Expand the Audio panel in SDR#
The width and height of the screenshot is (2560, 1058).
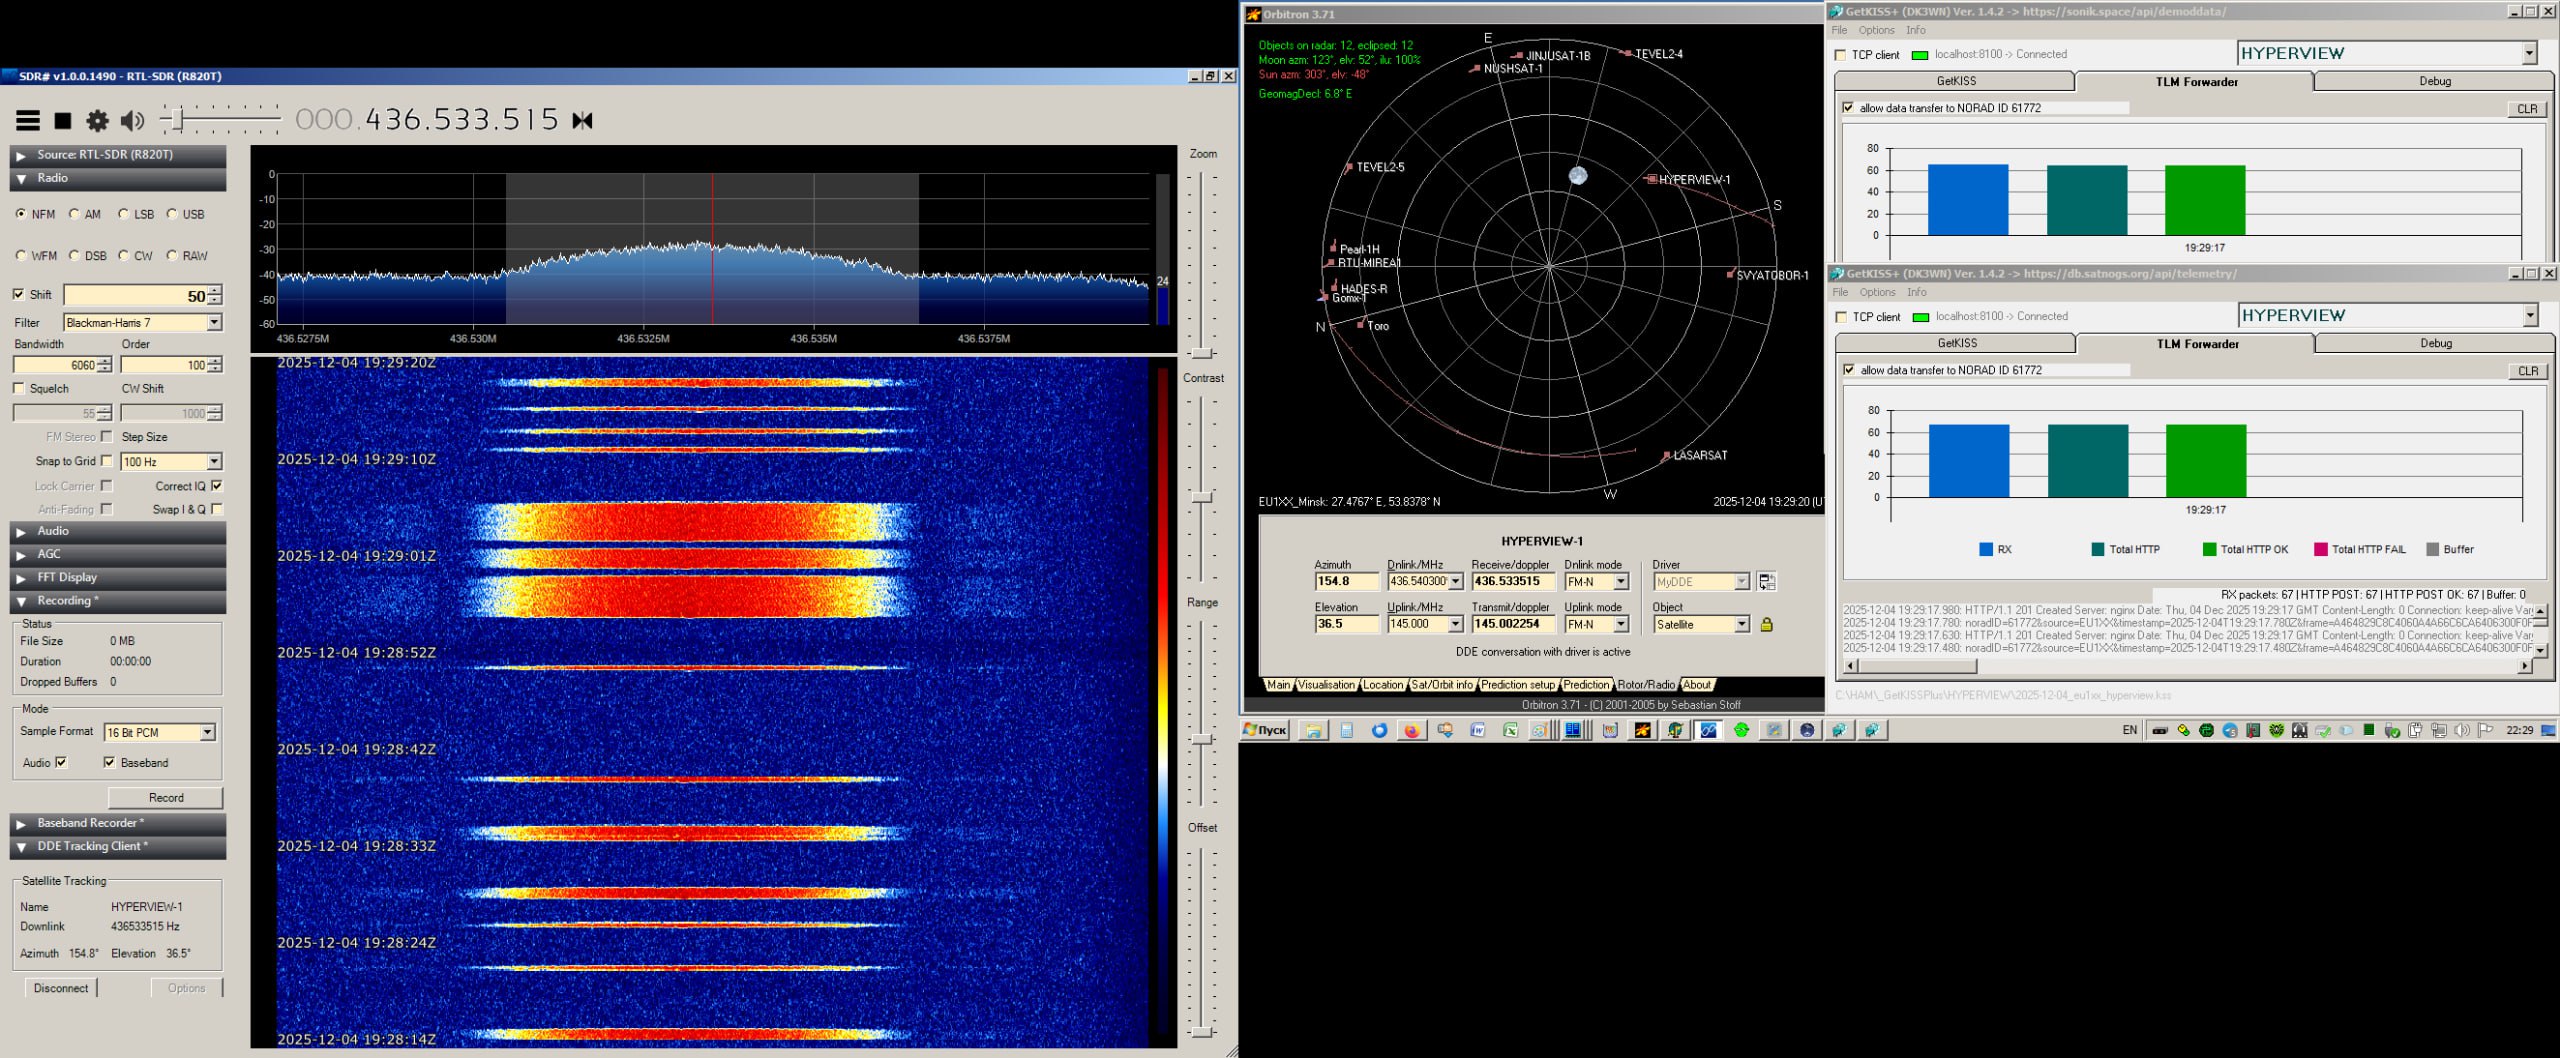pos(53,531)
